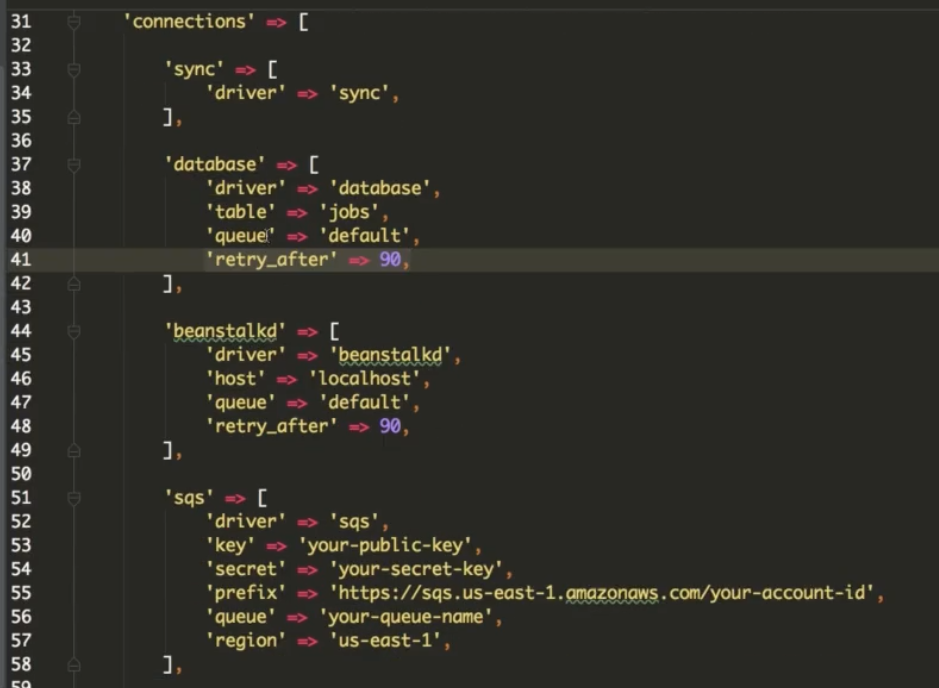Place the cursor on the 'retry_after' key on line 41
Image resolution: width=939 pixels, height=688 pixels.
tap(267, 260)
